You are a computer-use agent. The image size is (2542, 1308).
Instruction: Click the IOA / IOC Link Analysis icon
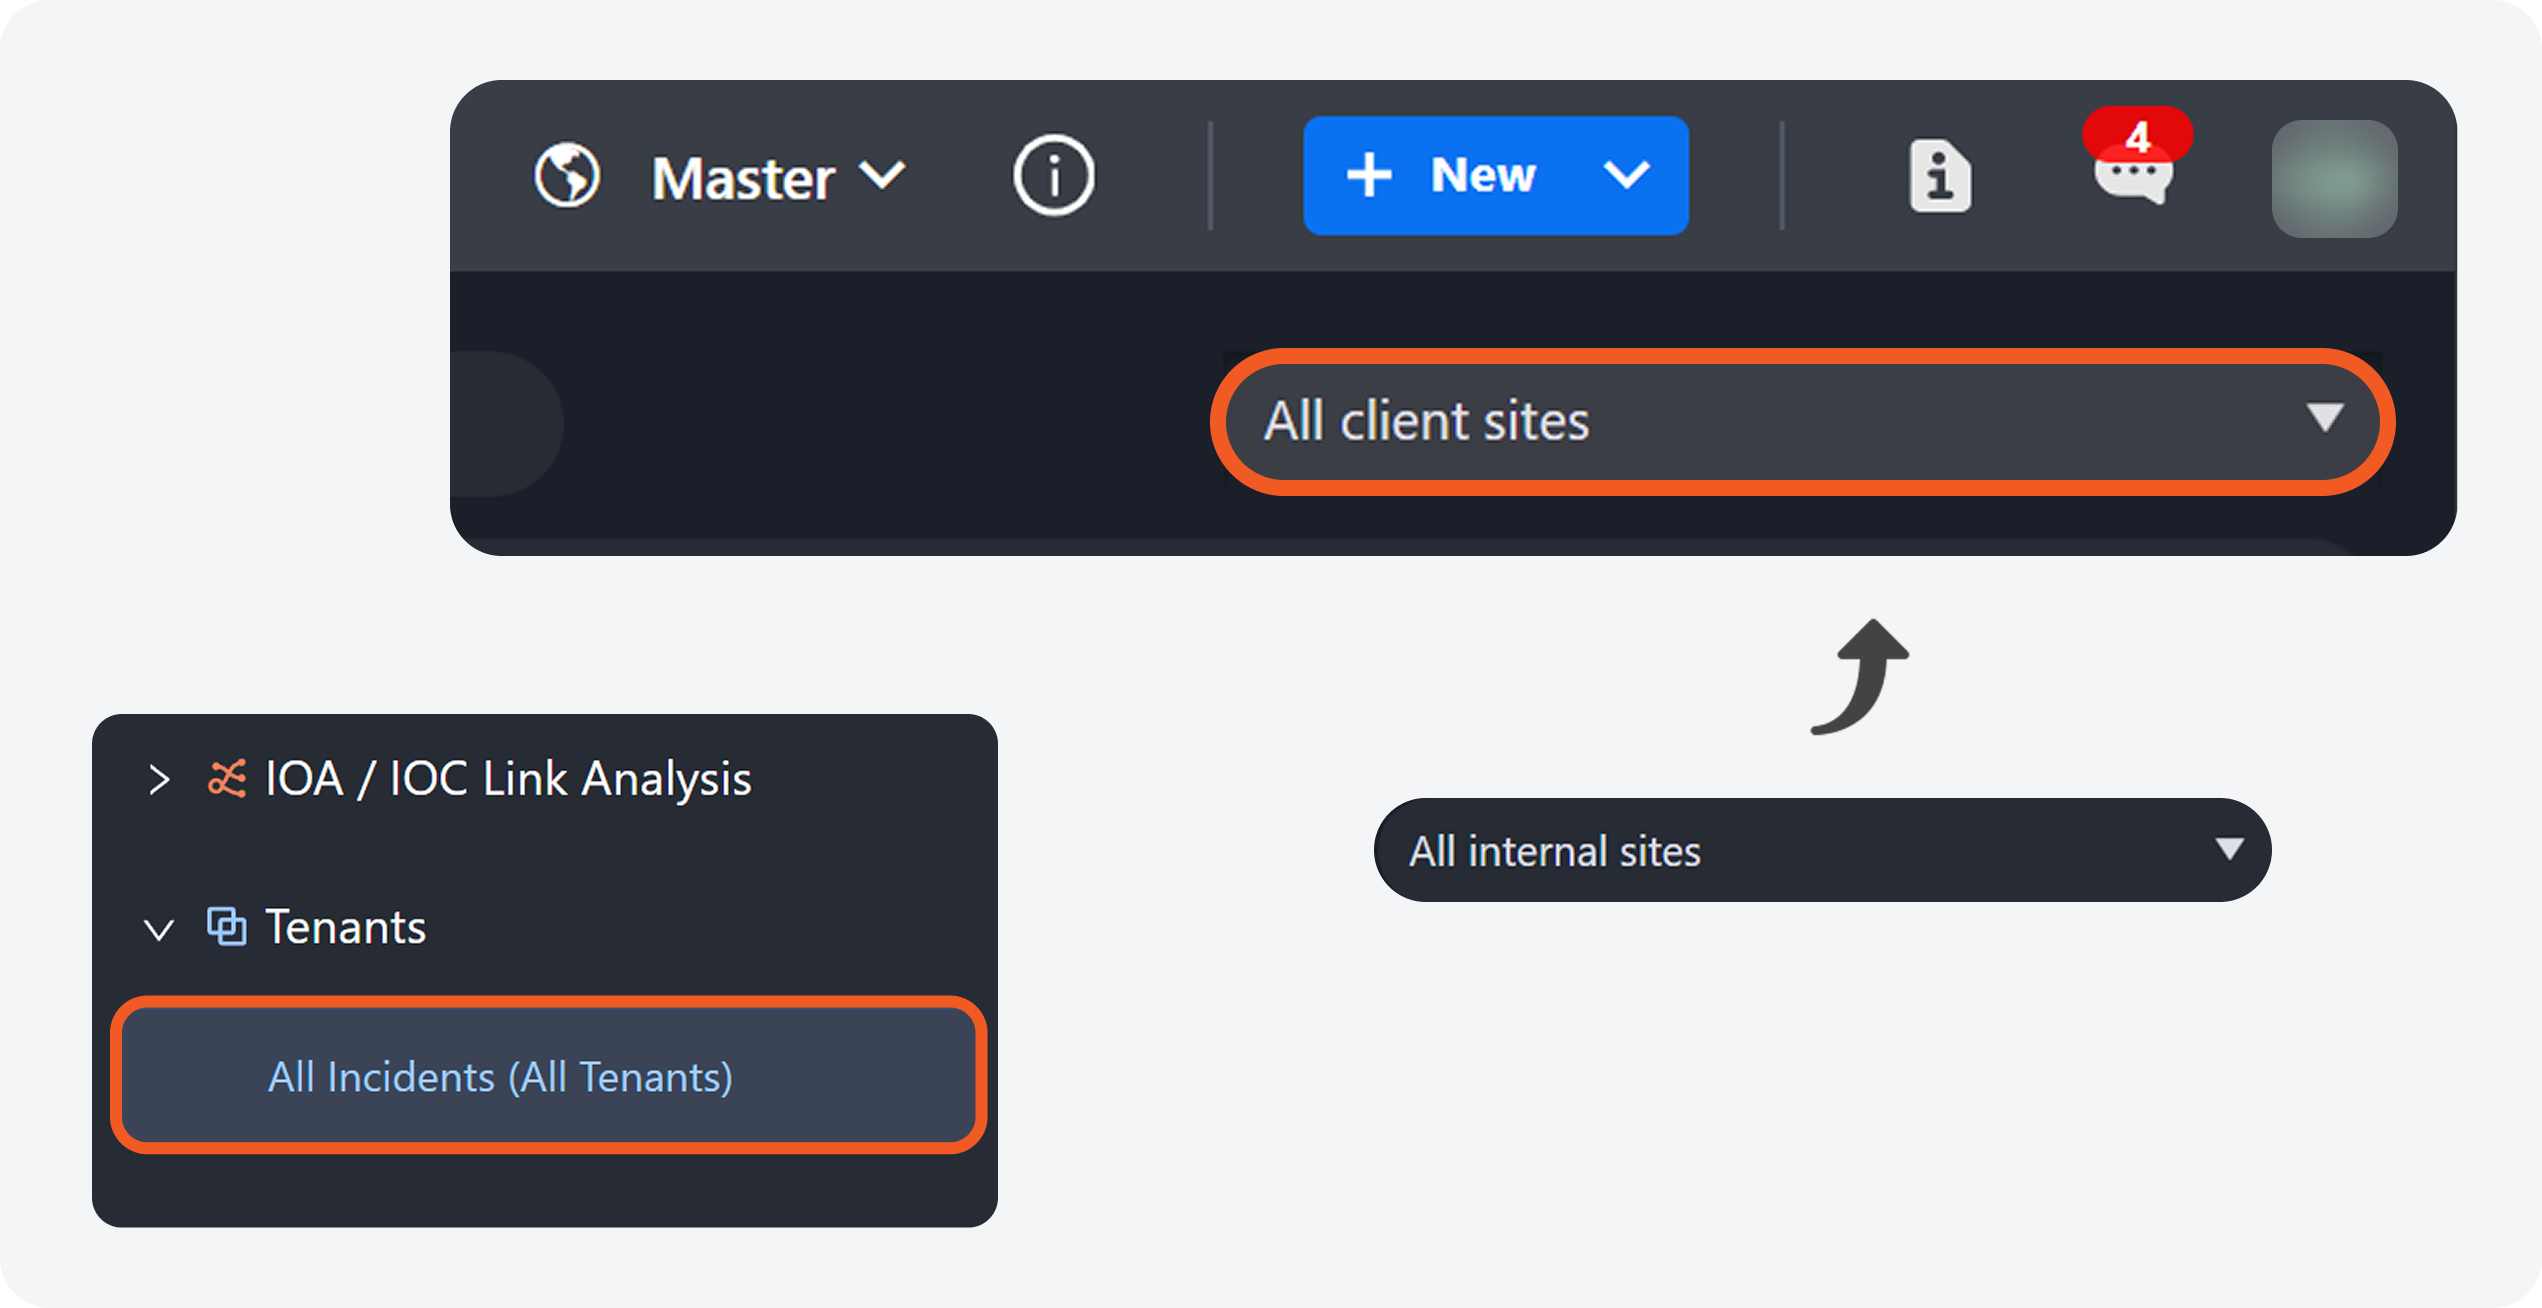tap(227, 779)
